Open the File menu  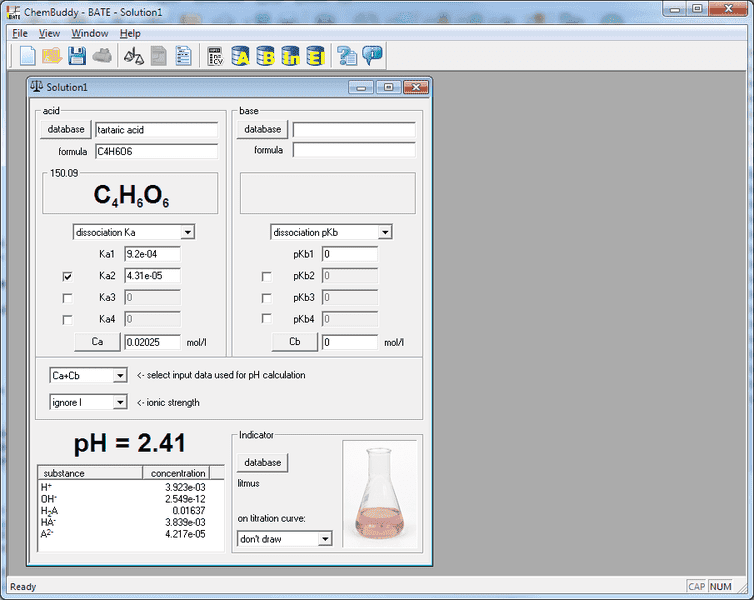(x=20, y=33)
